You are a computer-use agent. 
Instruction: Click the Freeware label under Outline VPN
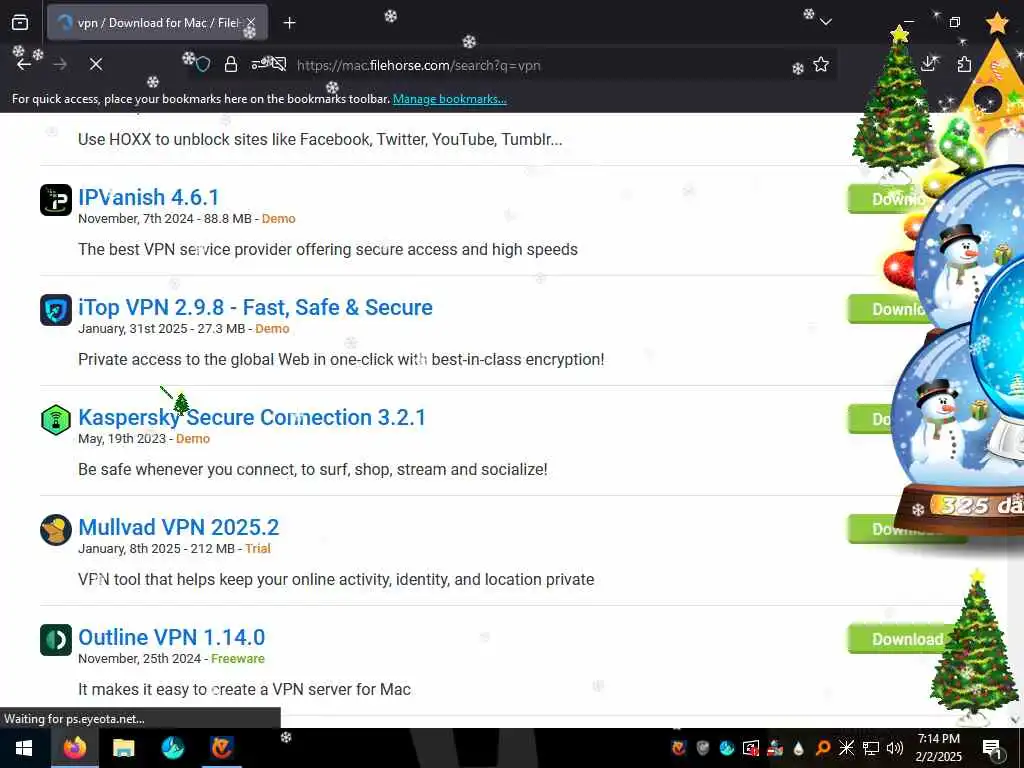pos(238,659)
